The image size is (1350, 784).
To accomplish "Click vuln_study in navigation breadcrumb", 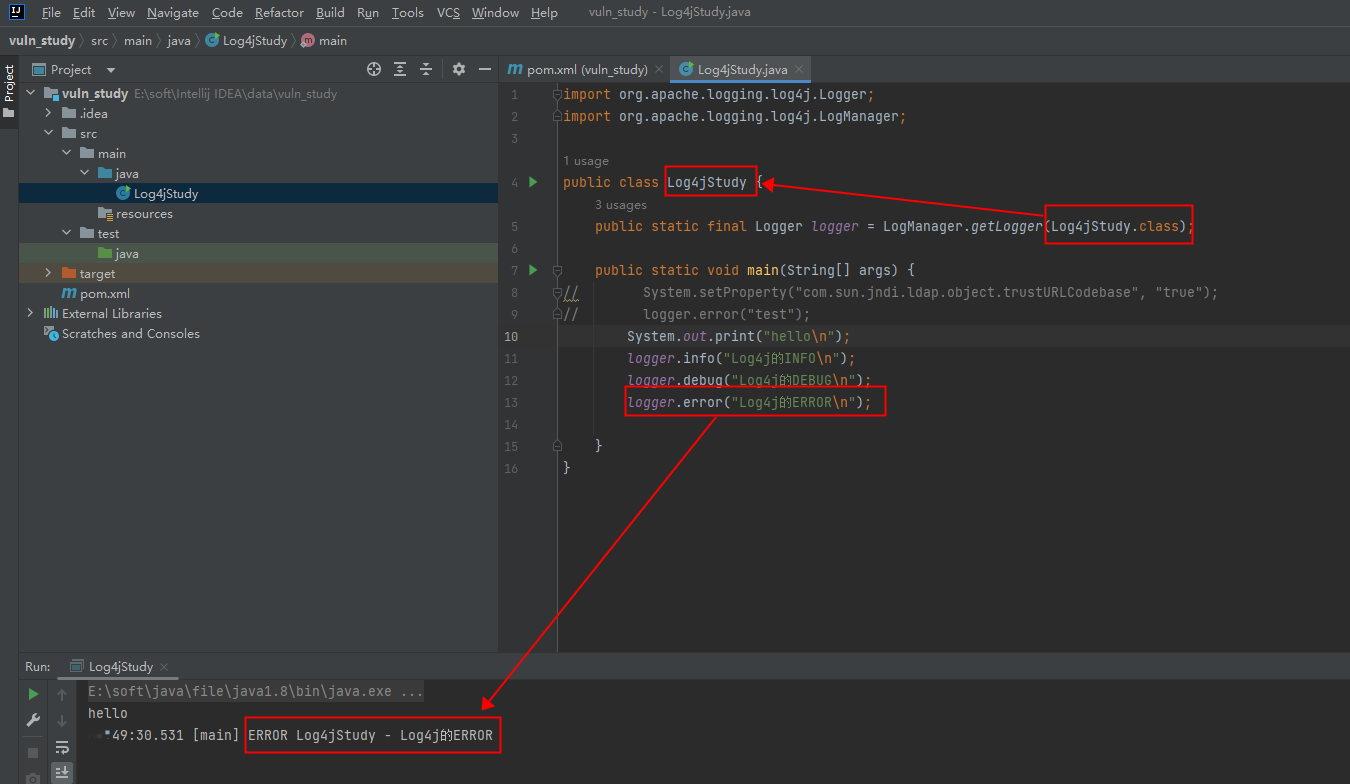I will pos(42,41).
